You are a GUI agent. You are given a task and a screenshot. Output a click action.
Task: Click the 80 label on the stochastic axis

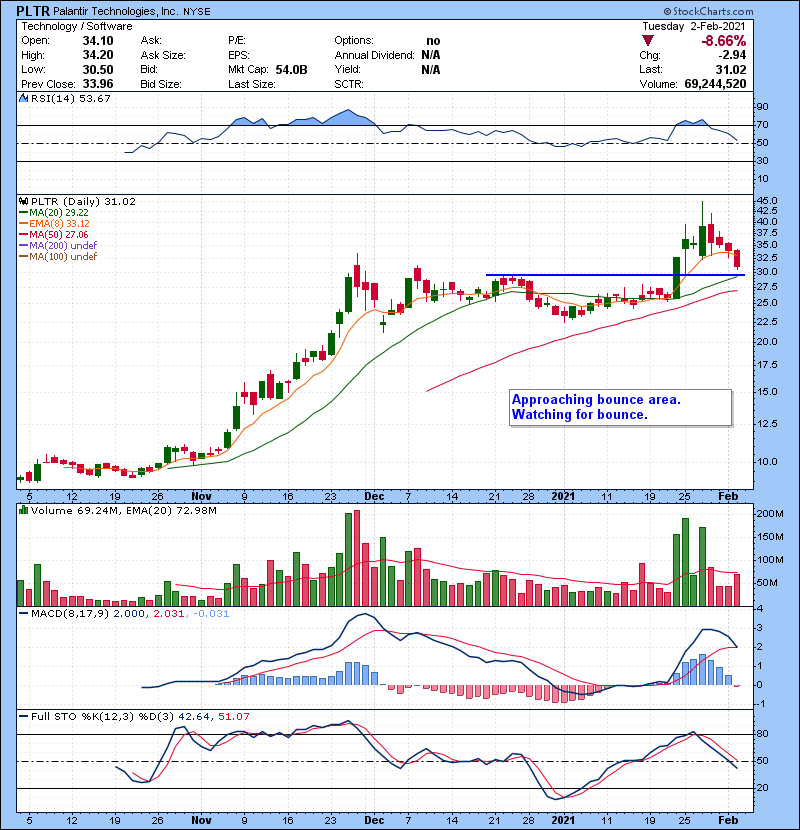(x=763, y=734)
